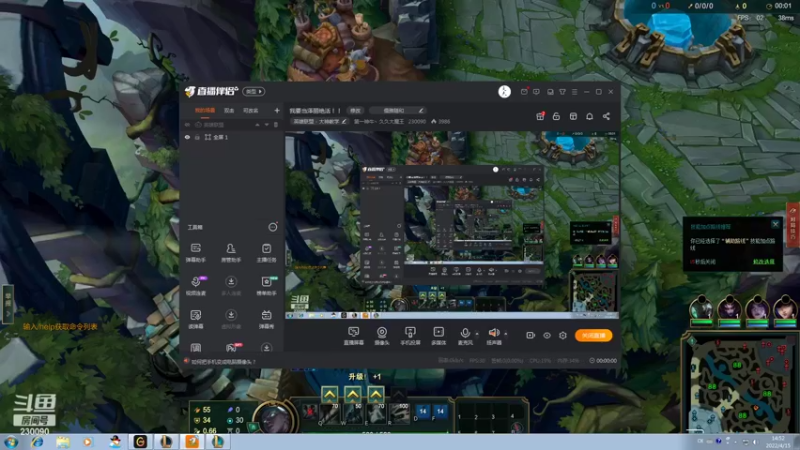This screenshot has width=800, height=450.
Task: Toggle the preview eye in the bottom bar
Action: 546,335
